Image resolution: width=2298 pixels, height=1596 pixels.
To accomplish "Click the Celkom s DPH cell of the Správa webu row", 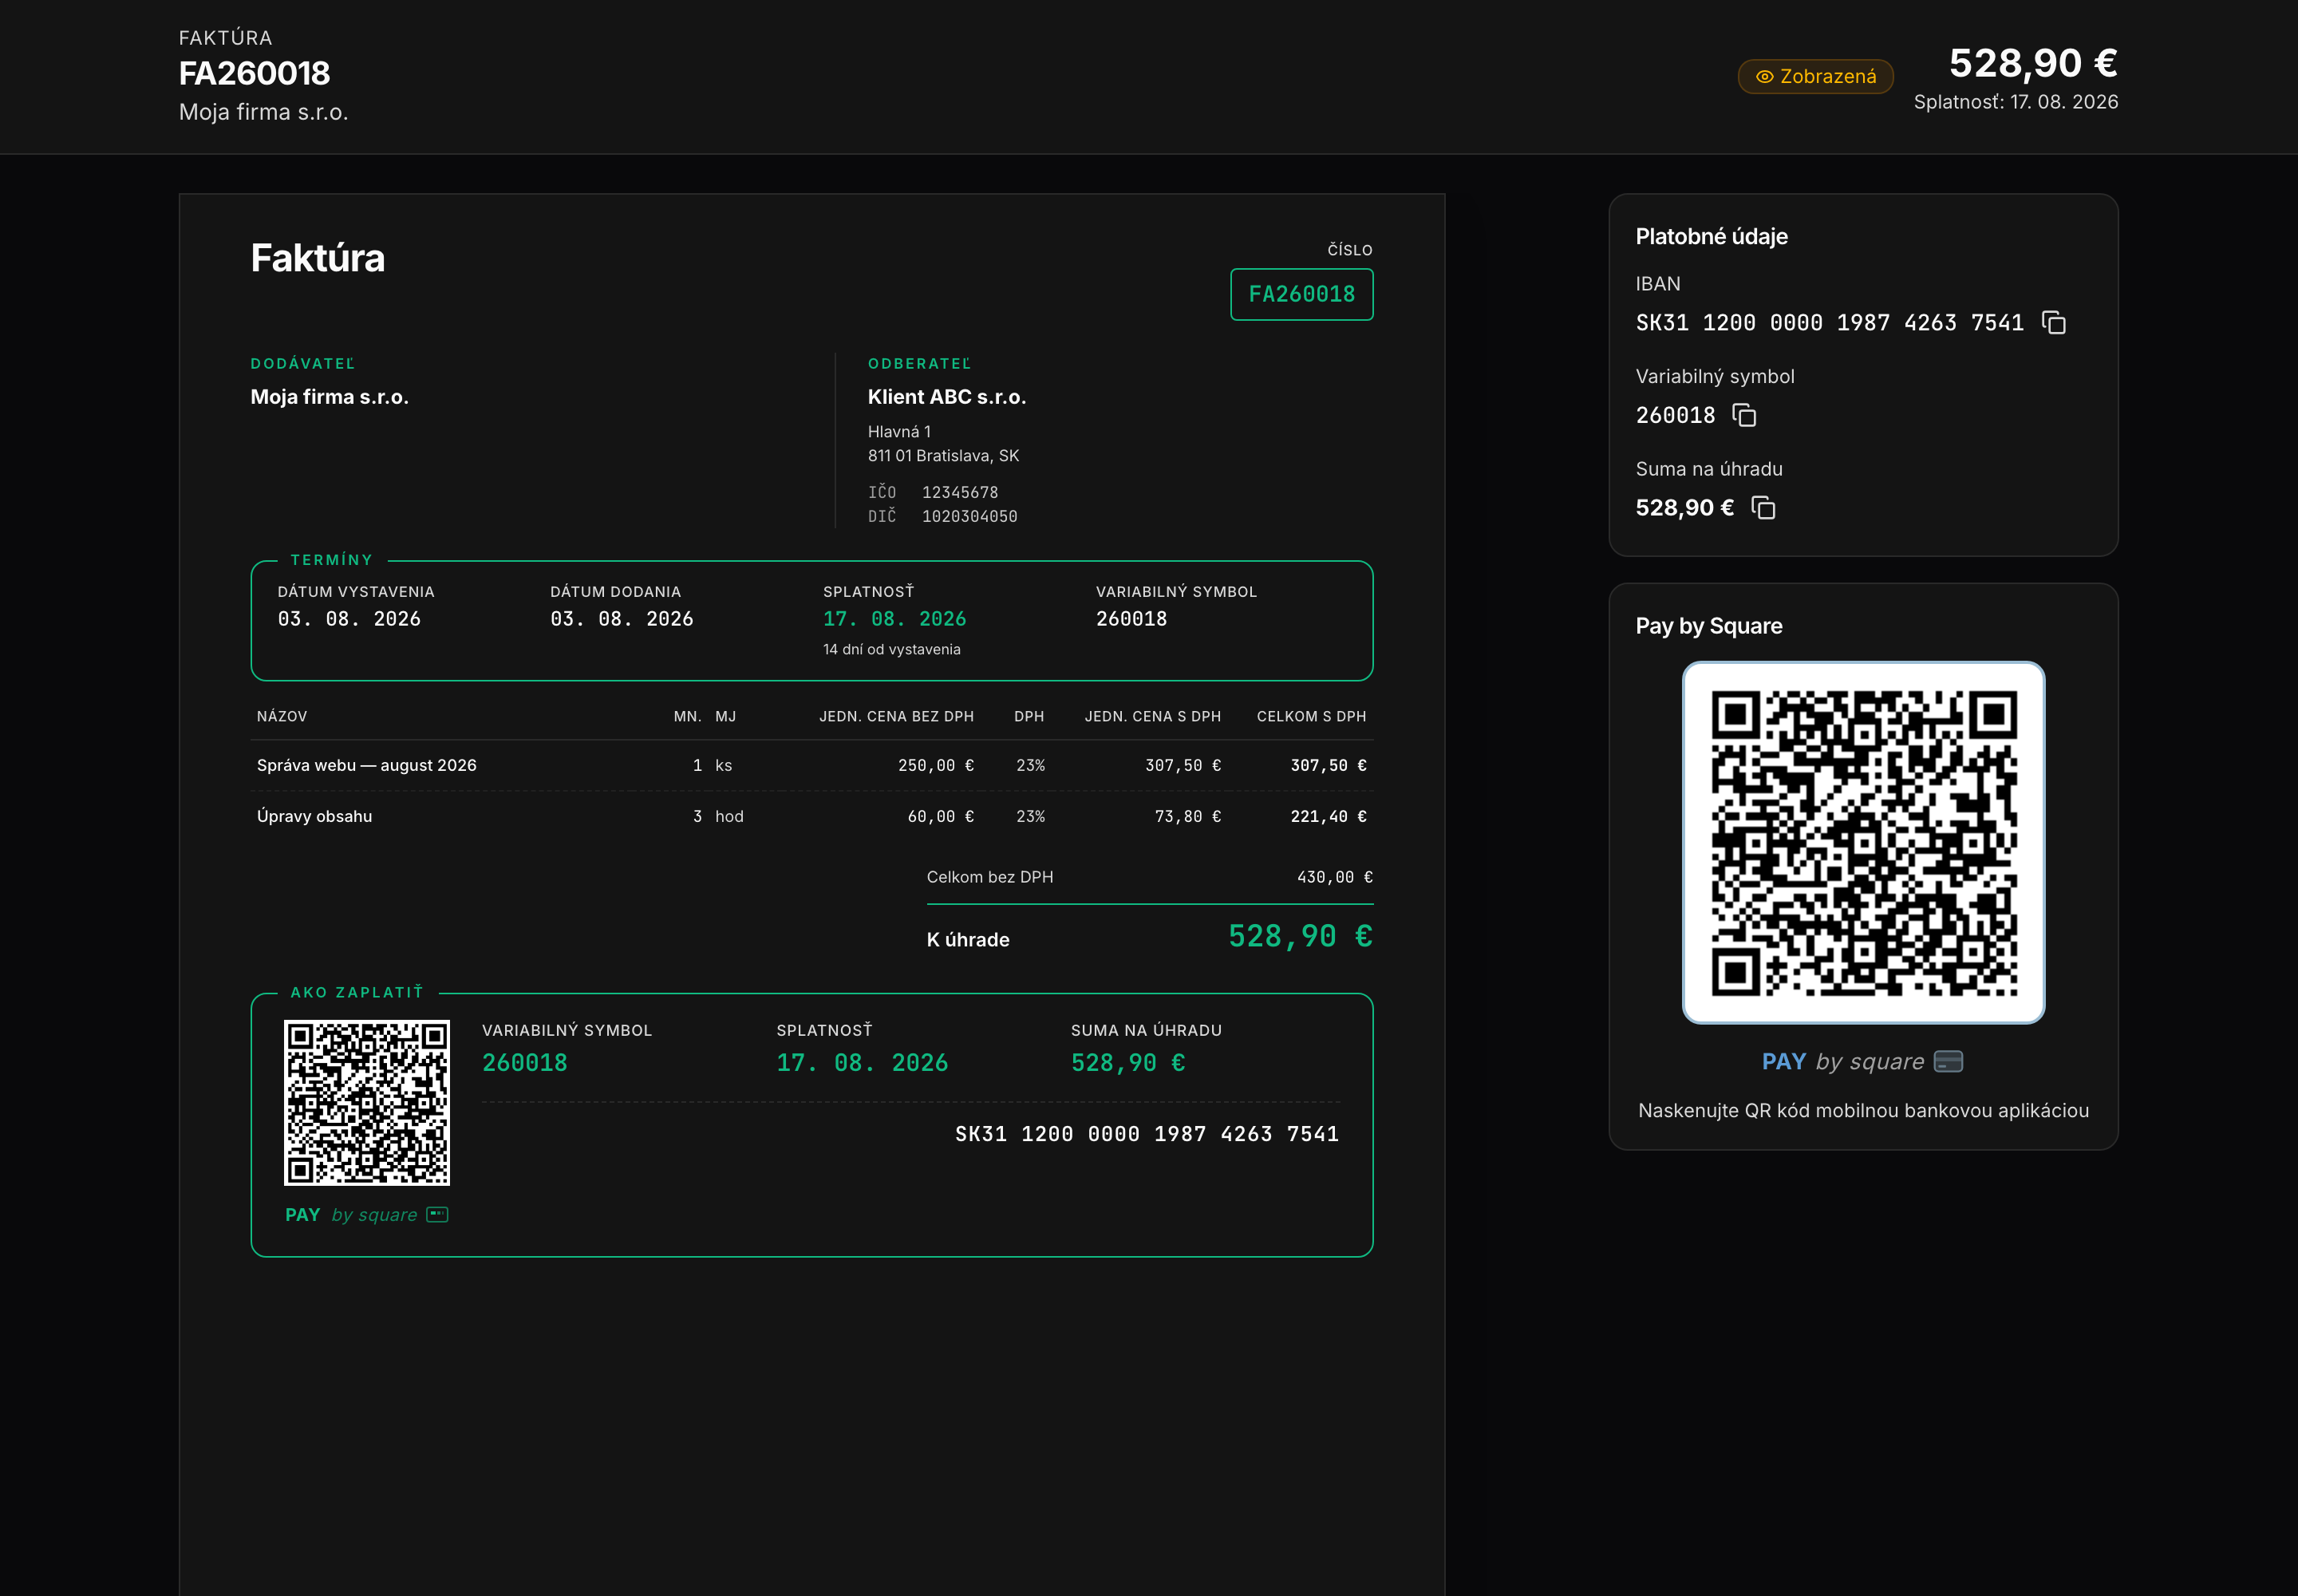I will (x=1328, y=765).
